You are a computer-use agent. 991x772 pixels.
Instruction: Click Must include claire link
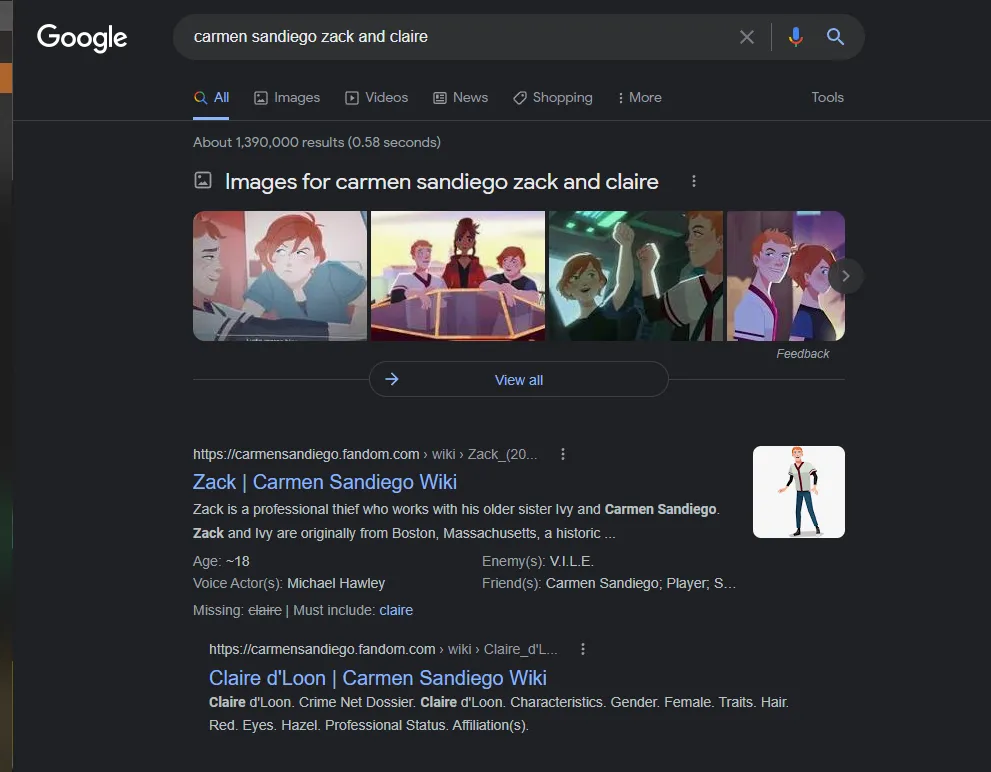click(396, 610)
